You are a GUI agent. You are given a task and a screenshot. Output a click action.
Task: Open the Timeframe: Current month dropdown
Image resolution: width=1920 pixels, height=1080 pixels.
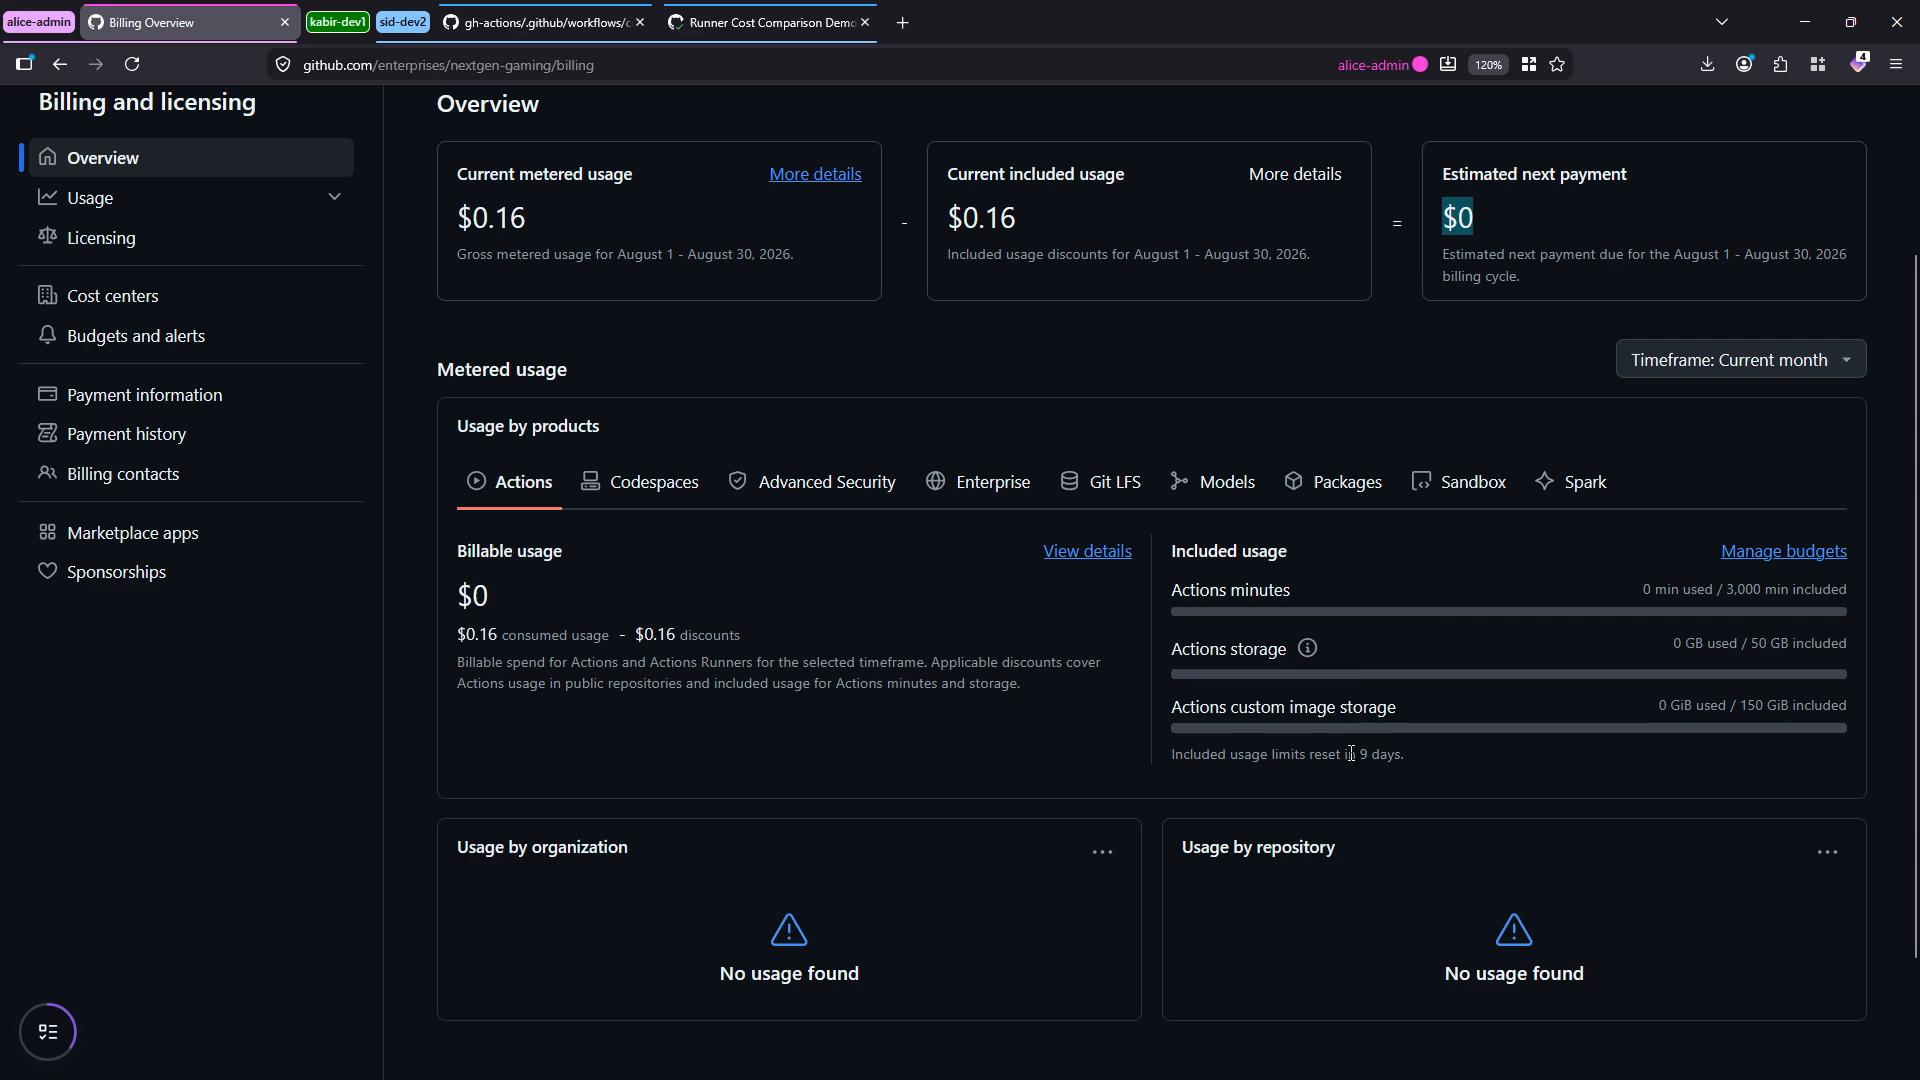[x=1740, y=359]
